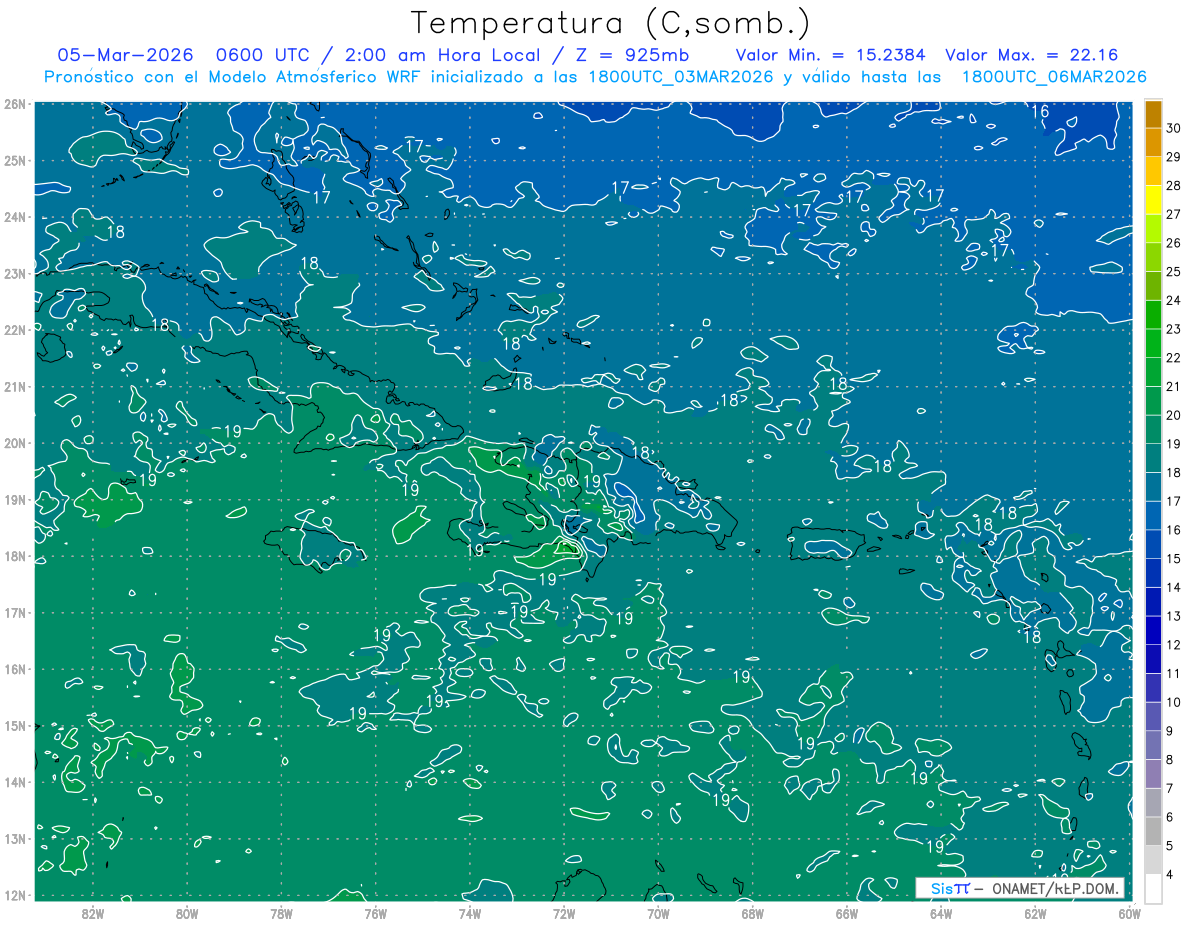1200x927 pixels.
Task: Click the colorbar segment between 25 and 26
Action: [1153, 257]
